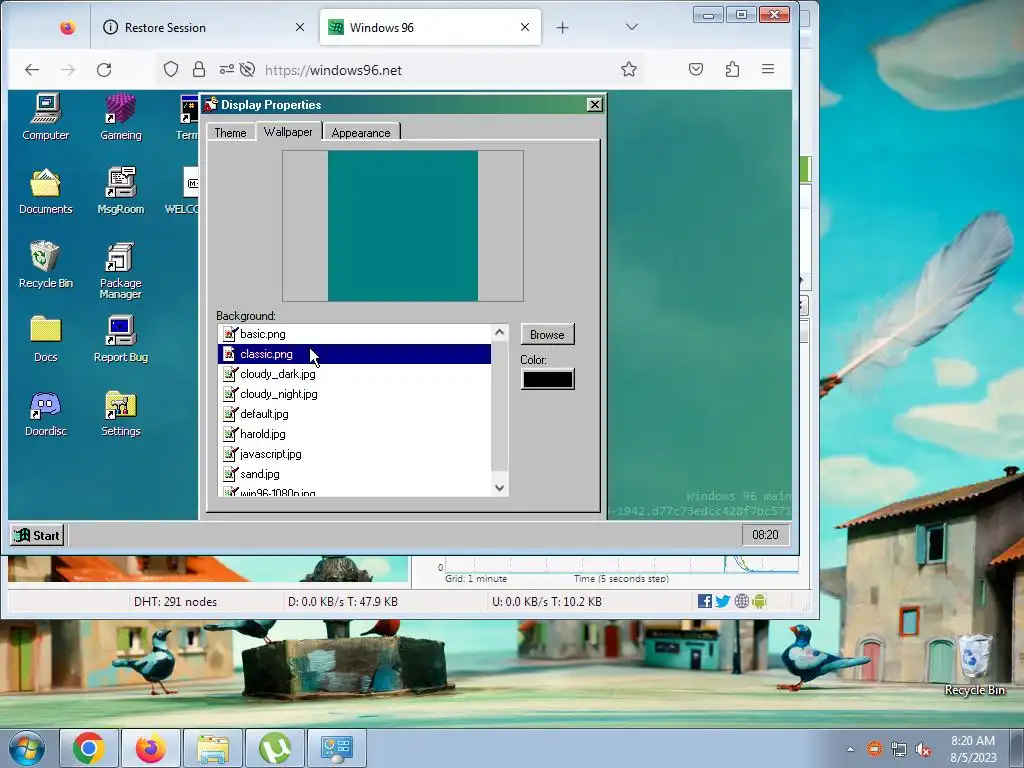Click the uTorrent taskbar icon
Image resolution: width=1024 pixels, height=768 pixels.
(274, 748)
